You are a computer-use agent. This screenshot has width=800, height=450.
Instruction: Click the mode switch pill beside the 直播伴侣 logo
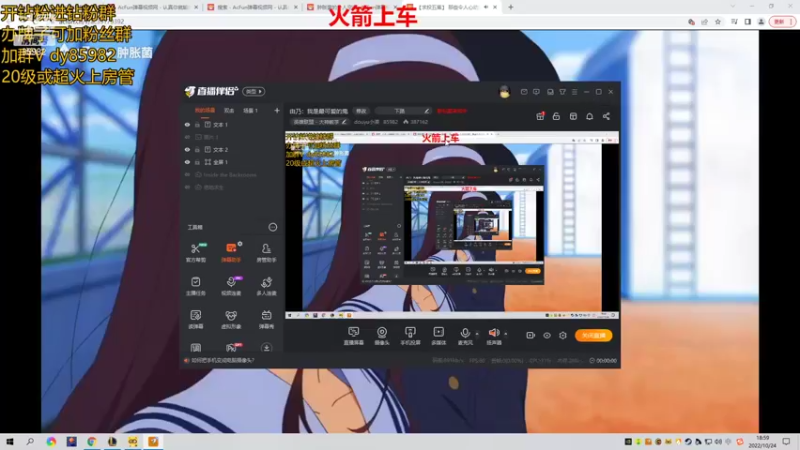[254, 91]
